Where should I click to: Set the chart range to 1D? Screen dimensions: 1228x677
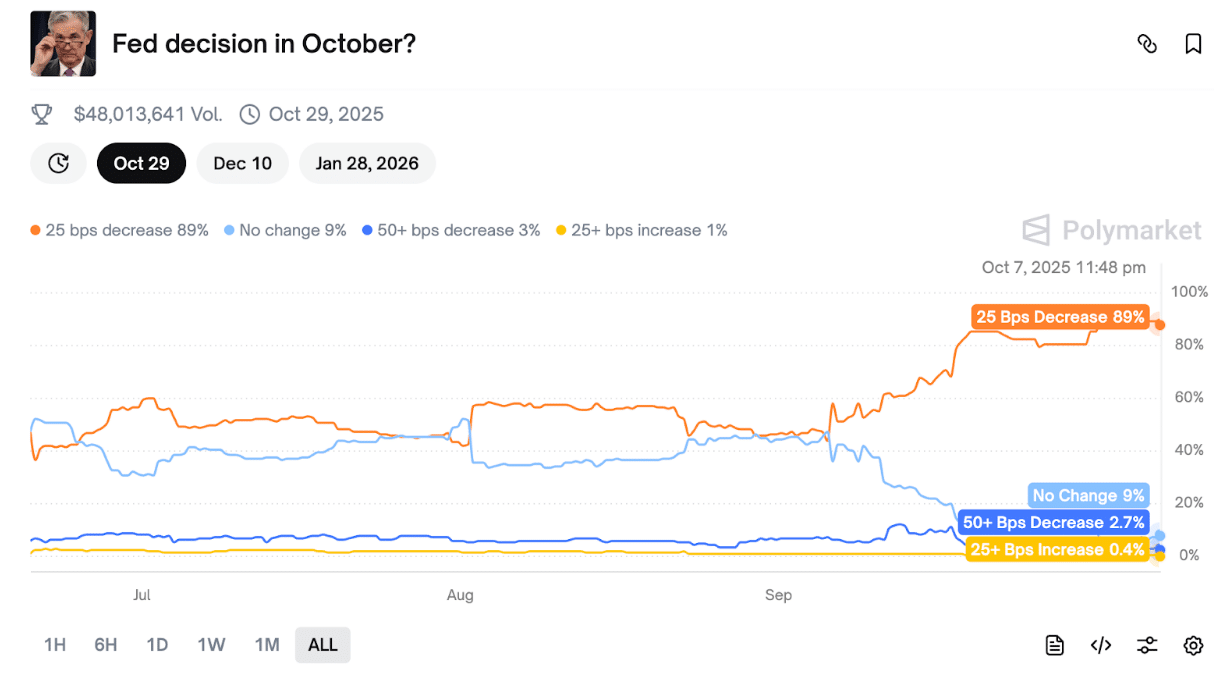point(157,645)
